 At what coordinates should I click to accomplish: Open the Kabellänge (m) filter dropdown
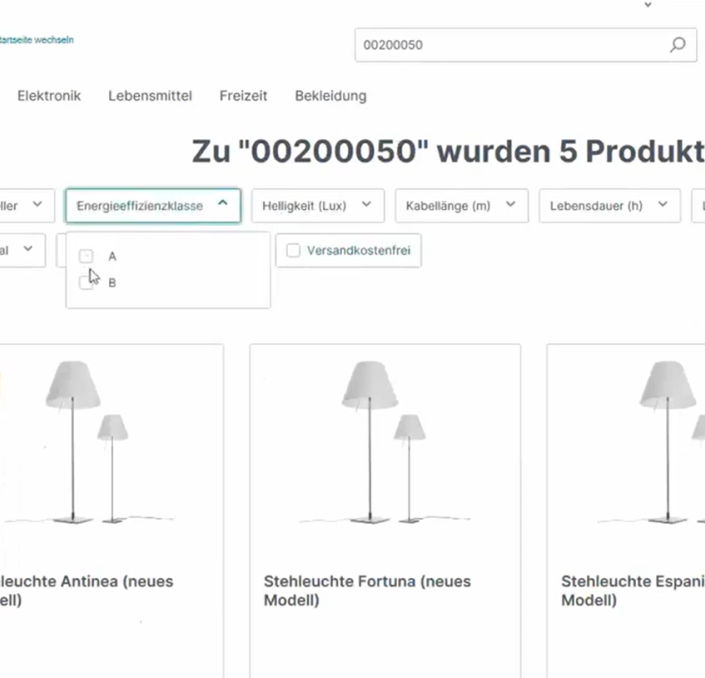tap(460, 206)
